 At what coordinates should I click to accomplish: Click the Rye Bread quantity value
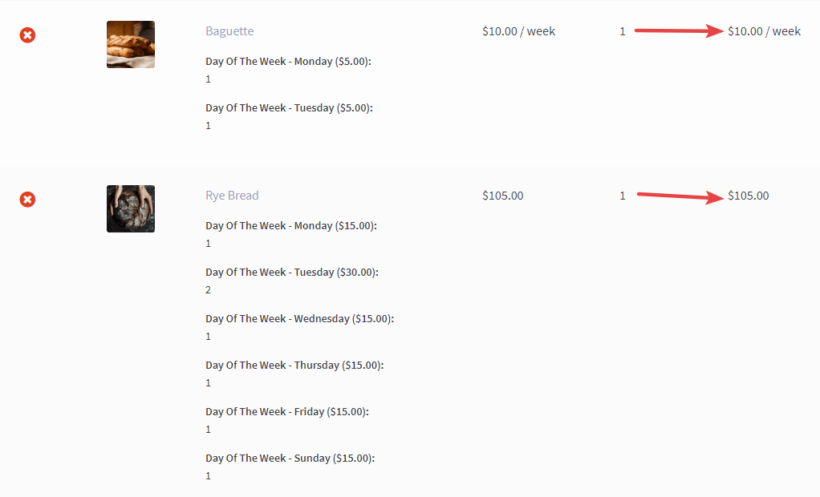(x=622, y=196)
